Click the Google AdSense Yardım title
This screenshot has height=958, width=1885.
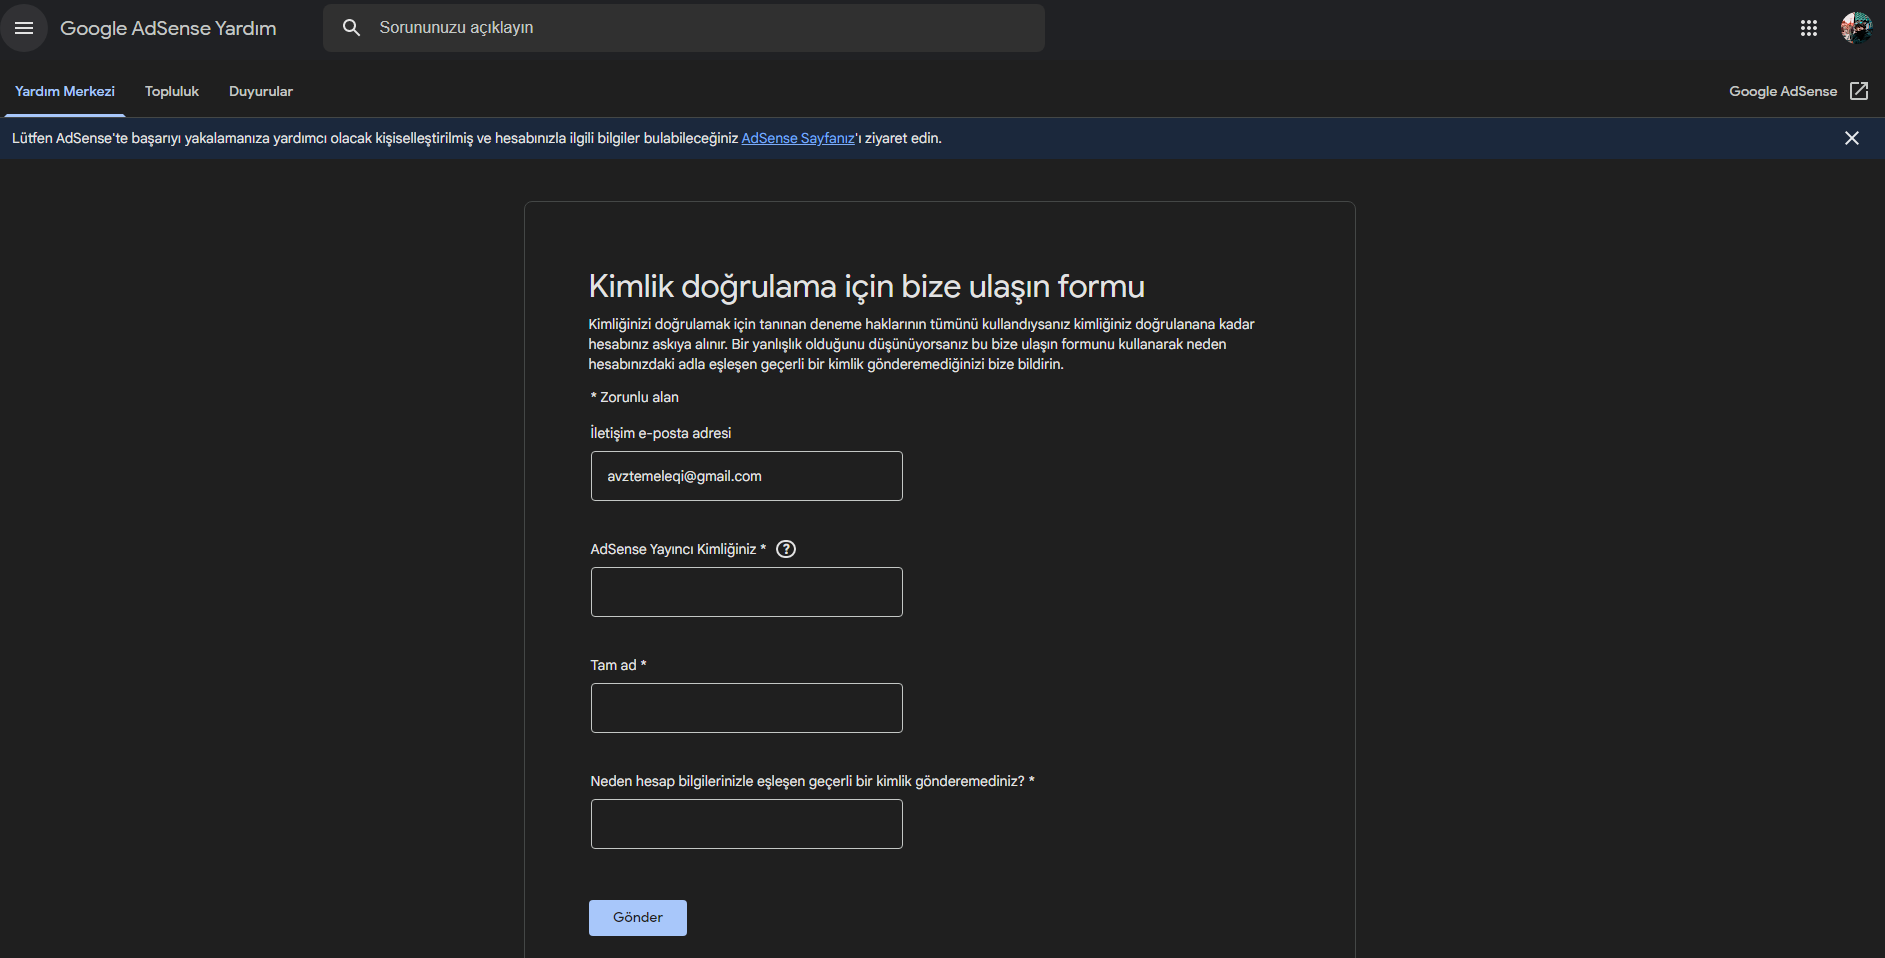click(x=168, y=28)
